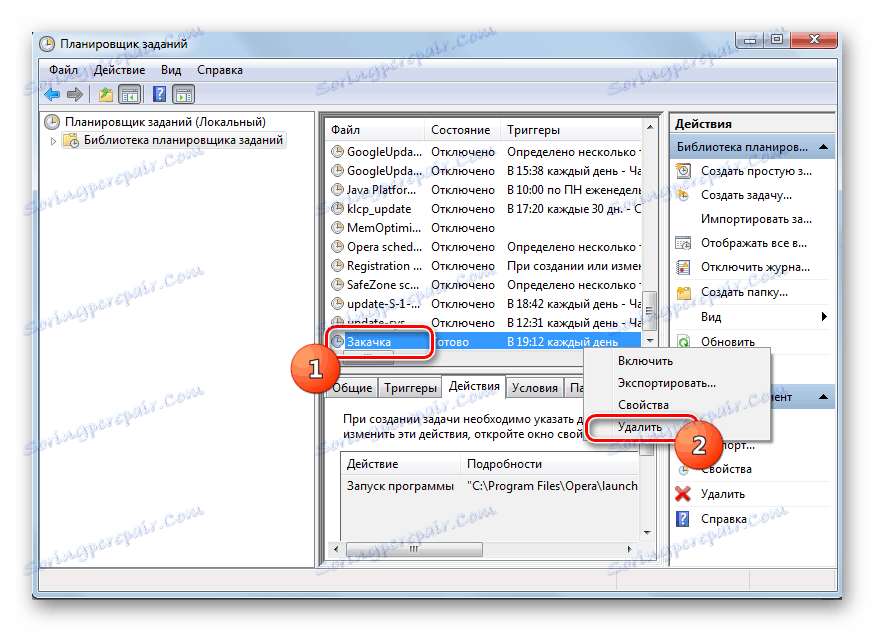Click the blue Help question mark toolbar icon
Viewport: 874px width, 632px height.
tap(159, 95)
